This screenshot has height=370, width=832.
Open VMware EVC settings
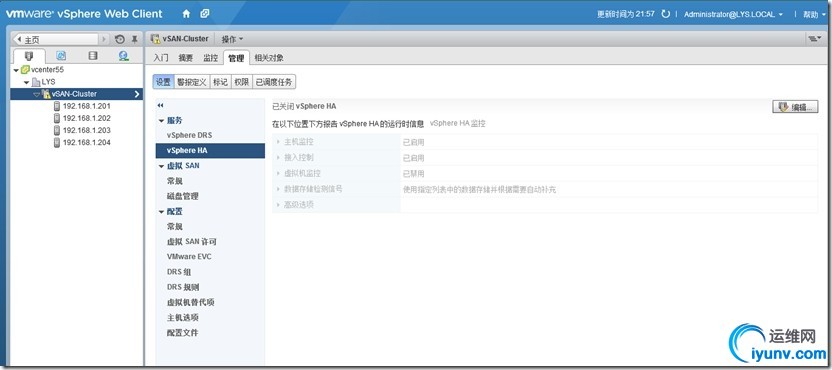(x=189, y=256)
